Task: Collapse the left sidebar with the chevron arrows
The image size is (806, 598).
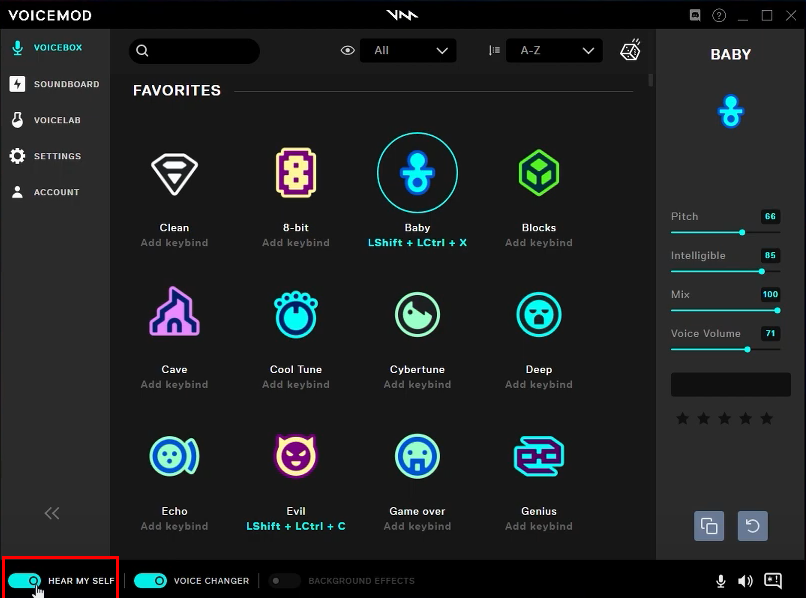Action: pyautogui.click(x=51, y=513)
